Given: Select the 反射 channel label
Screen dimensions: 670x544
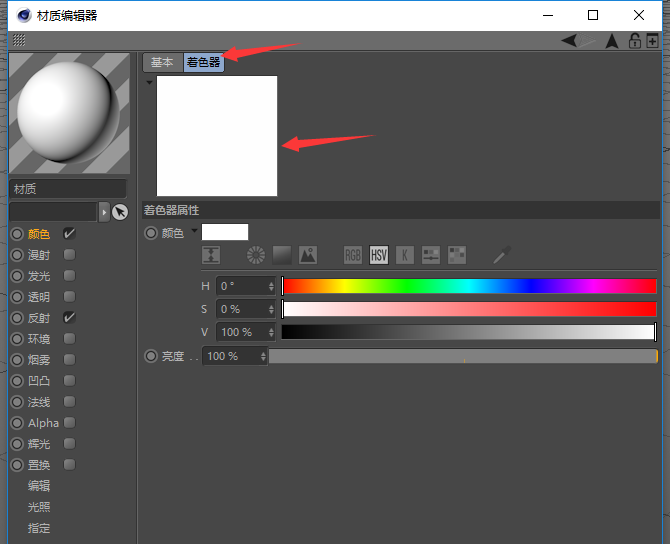Looking at the screenshot, I should 39,318.
